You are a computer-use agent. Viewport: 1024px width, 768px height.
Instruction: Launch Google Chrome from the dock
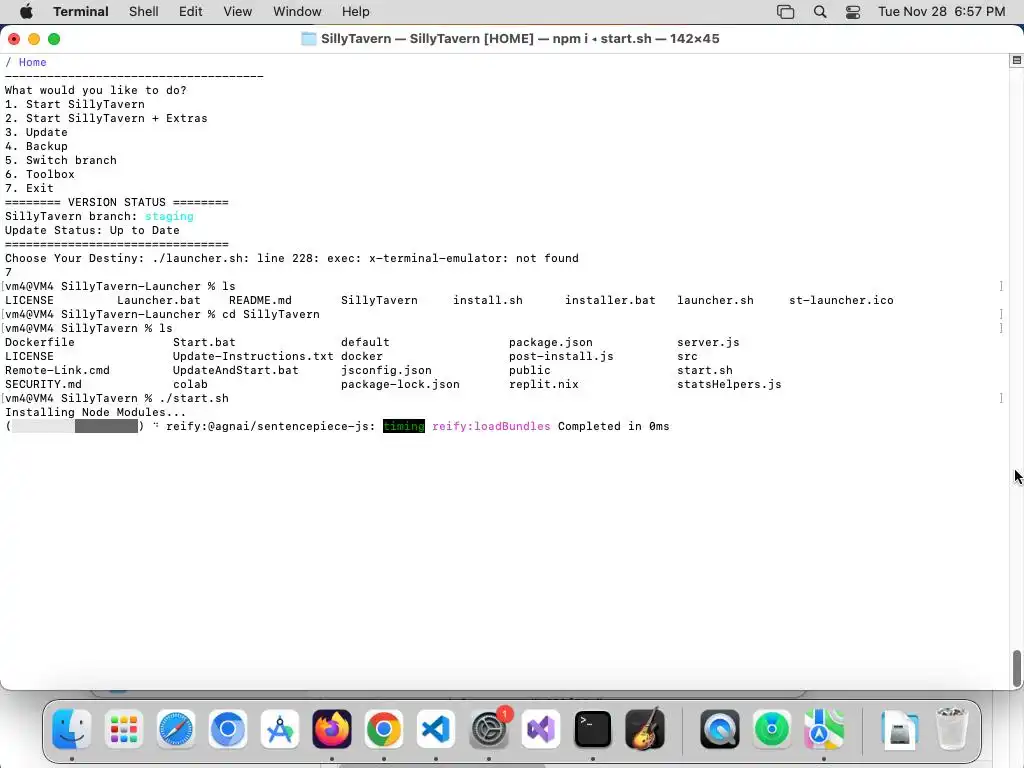pyautogui.click(x=384, y=729)
